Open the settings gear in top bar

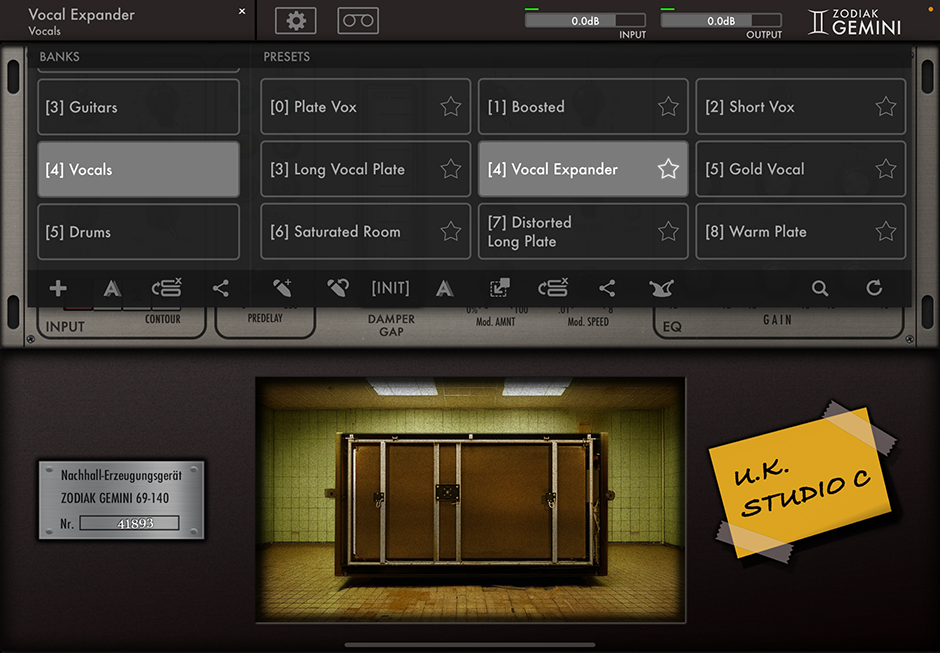[295, 20]
